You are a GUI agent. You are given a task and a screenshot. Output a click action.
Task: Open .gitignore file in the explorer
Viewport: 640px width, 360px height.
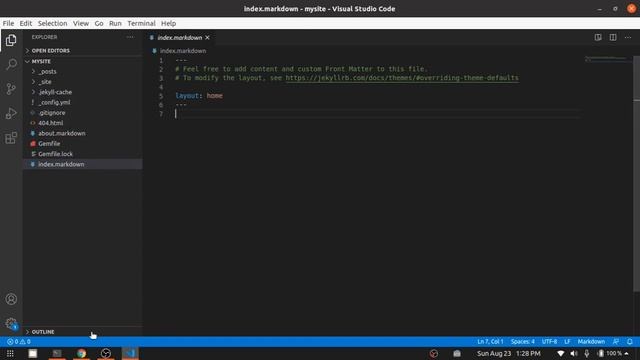tap(83, 113)
